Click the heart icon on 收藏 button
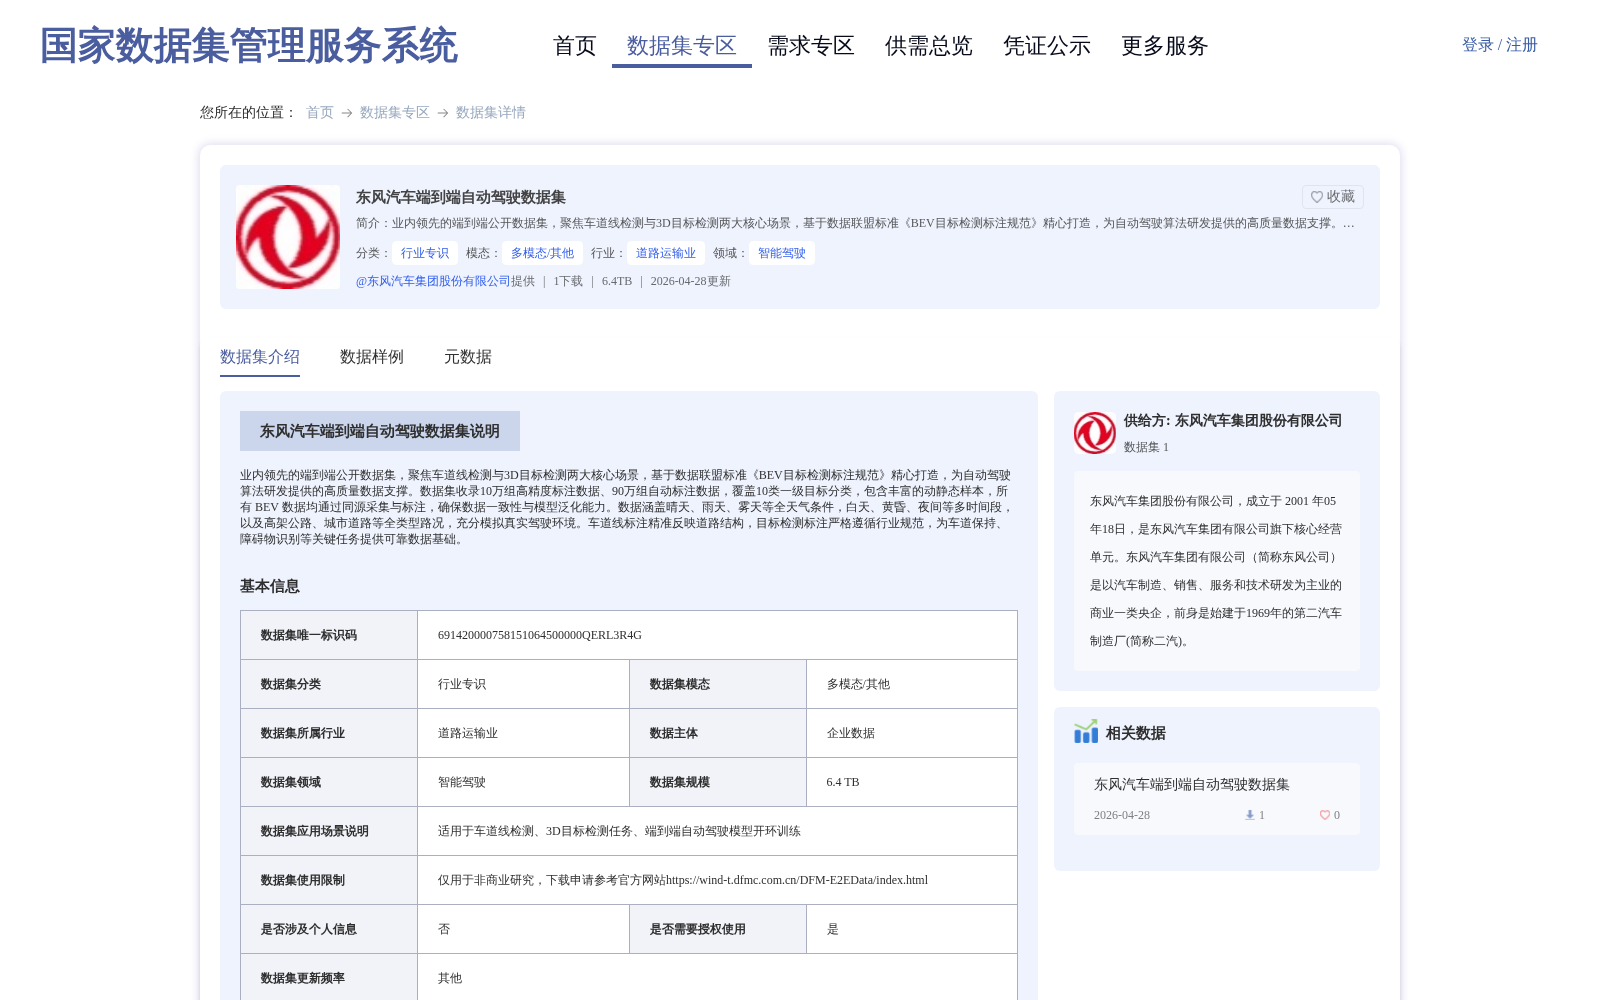 [1317, 197]
